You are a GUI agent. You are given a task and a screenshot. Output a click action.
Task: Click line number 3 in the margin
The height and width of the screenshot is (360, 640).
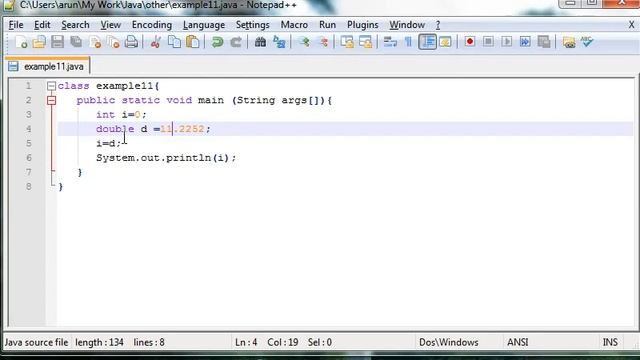(29, 115)
